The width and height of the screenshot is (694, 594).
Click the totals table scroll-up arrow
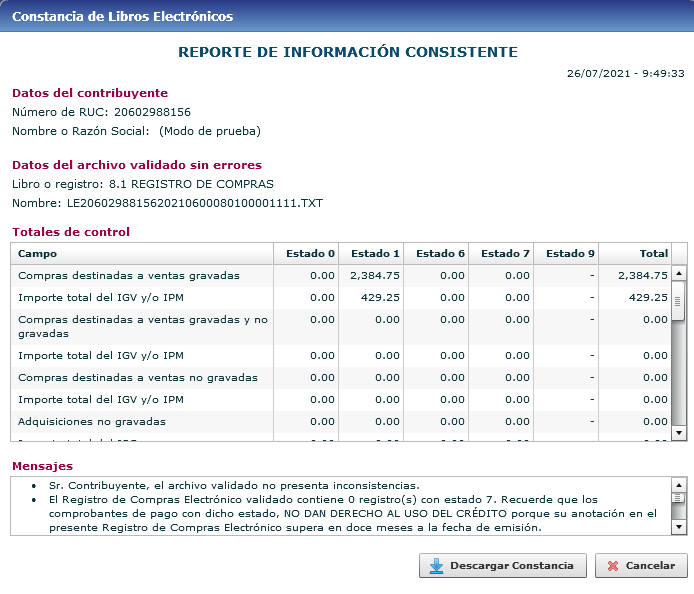(678, 273)
